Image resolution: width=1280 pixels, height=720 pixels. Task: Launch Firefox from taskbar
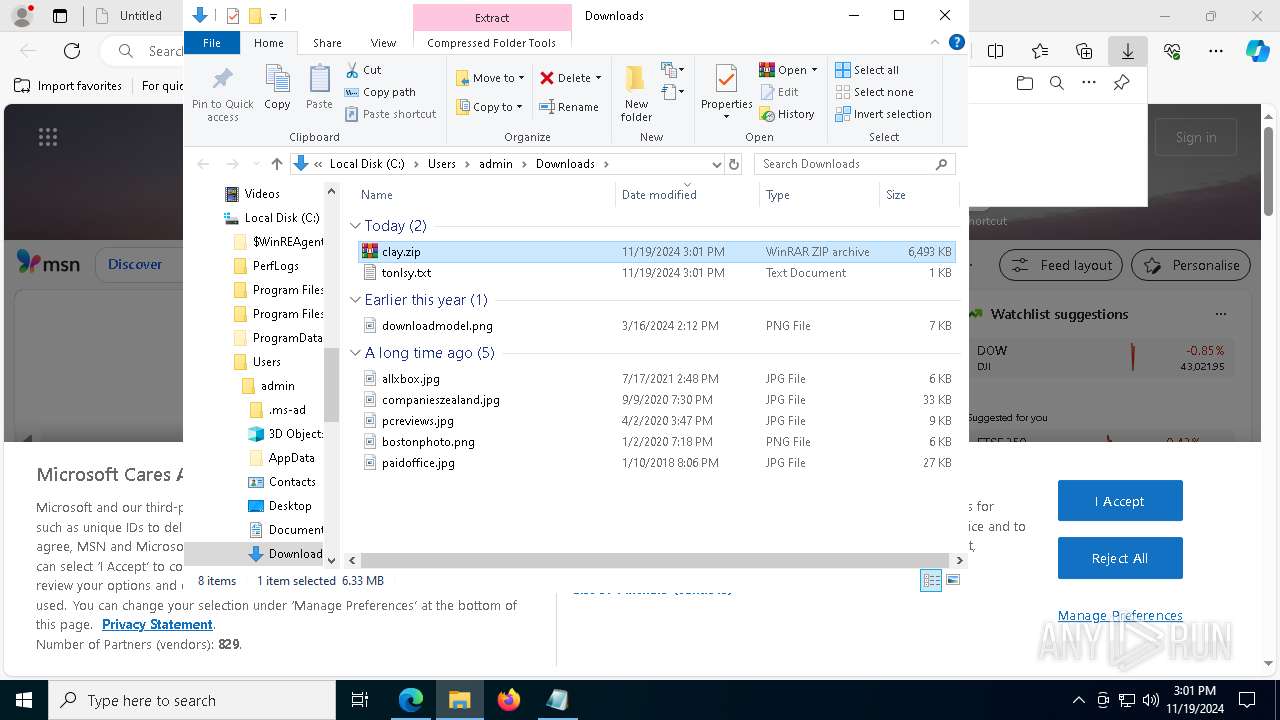tap(509, 700)
